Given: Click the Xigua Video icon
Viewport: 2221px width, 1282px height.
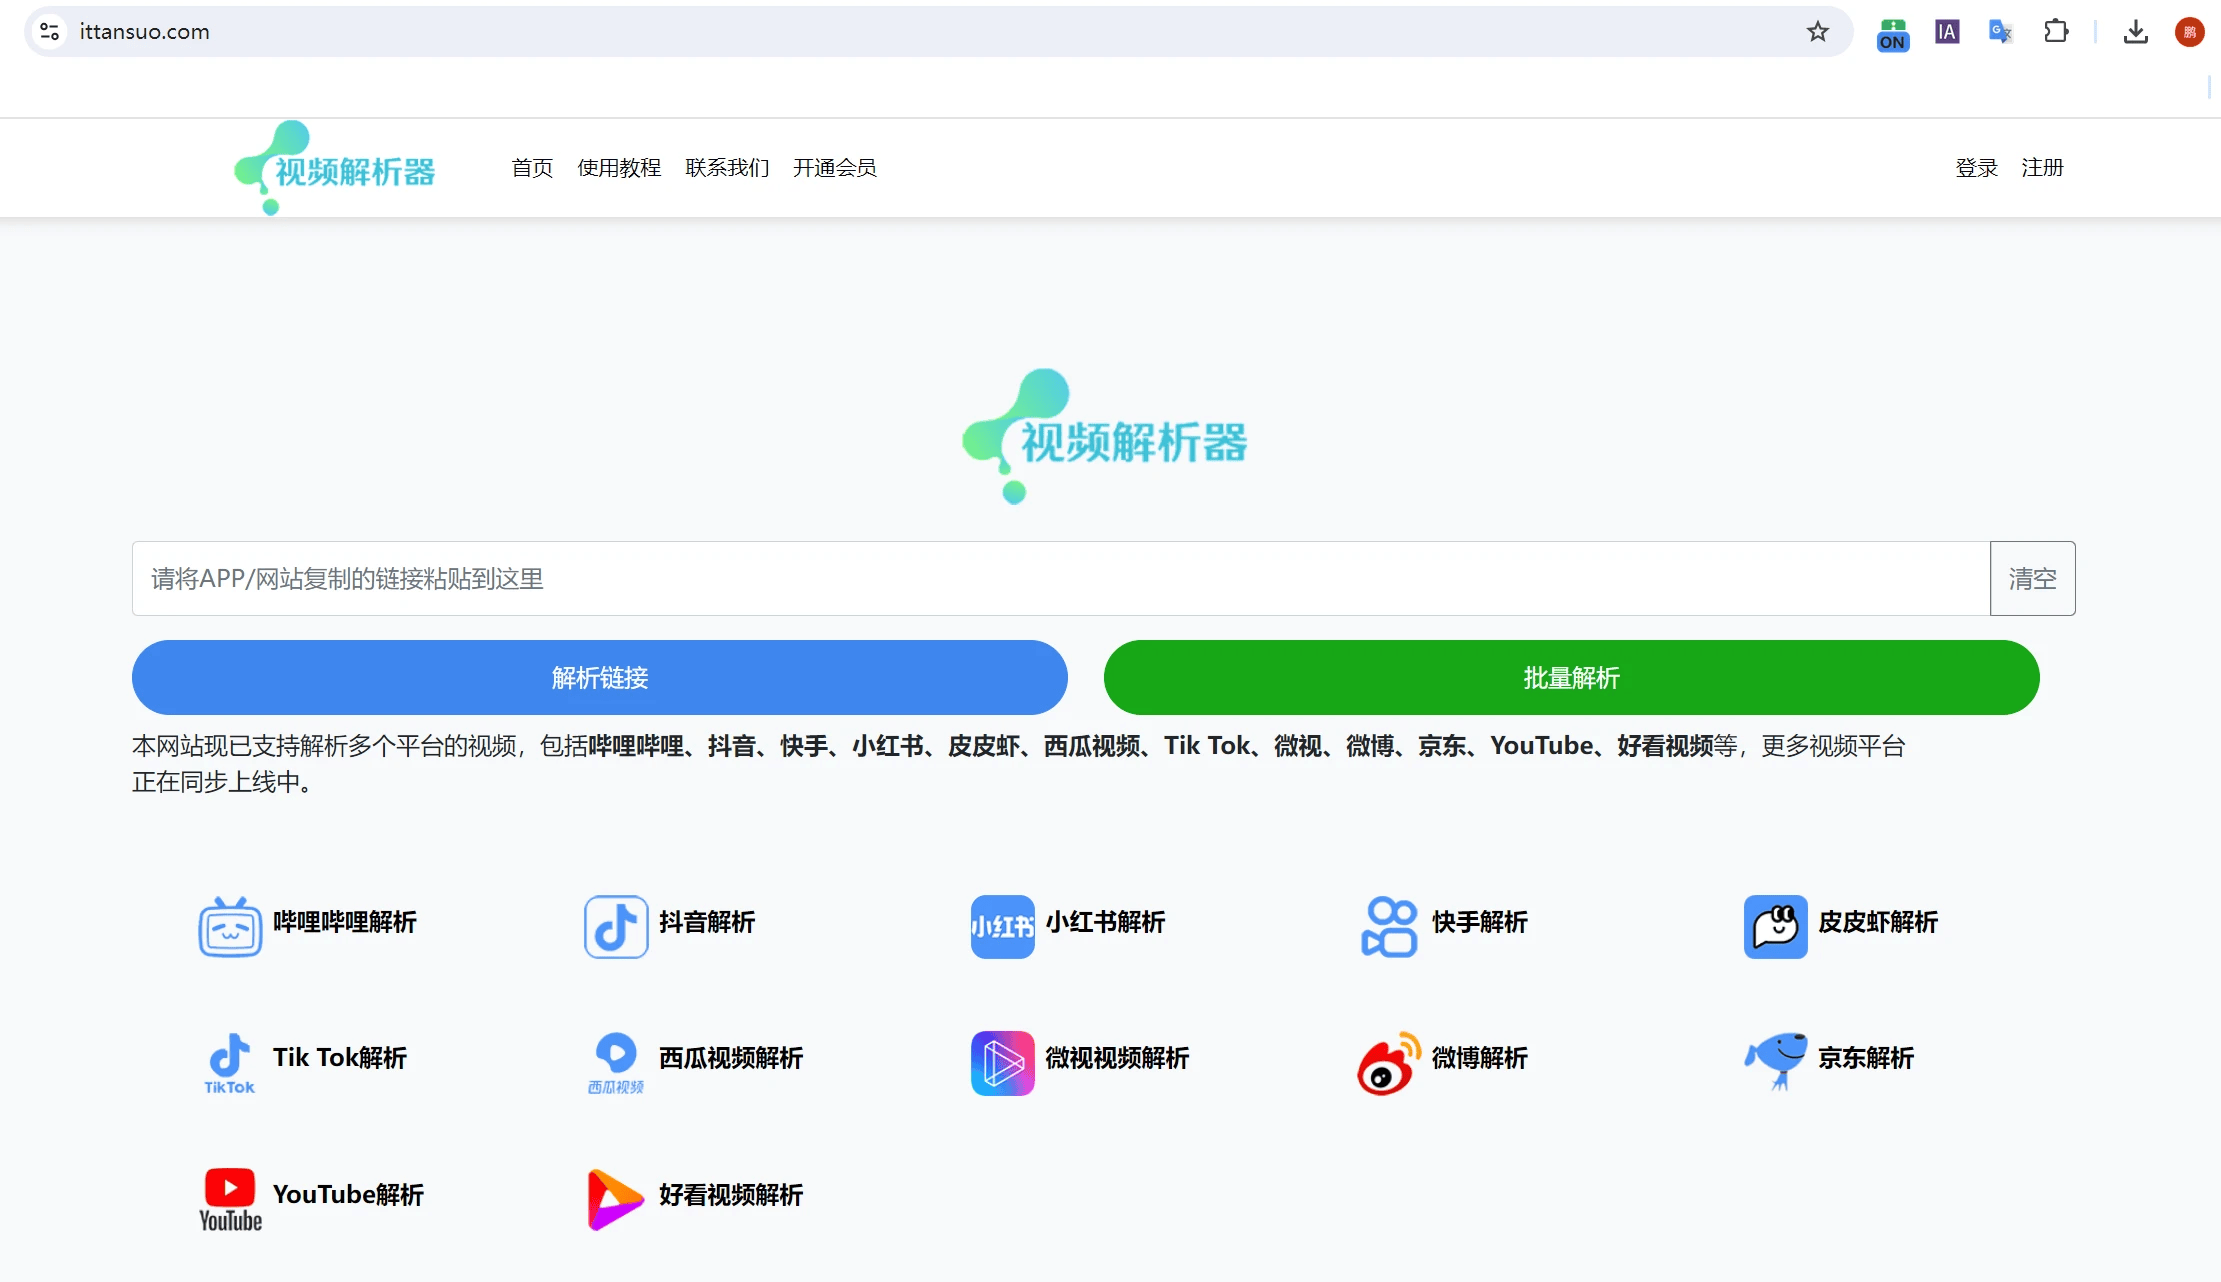Looking at the screenshot, I should click(616, 1063).
